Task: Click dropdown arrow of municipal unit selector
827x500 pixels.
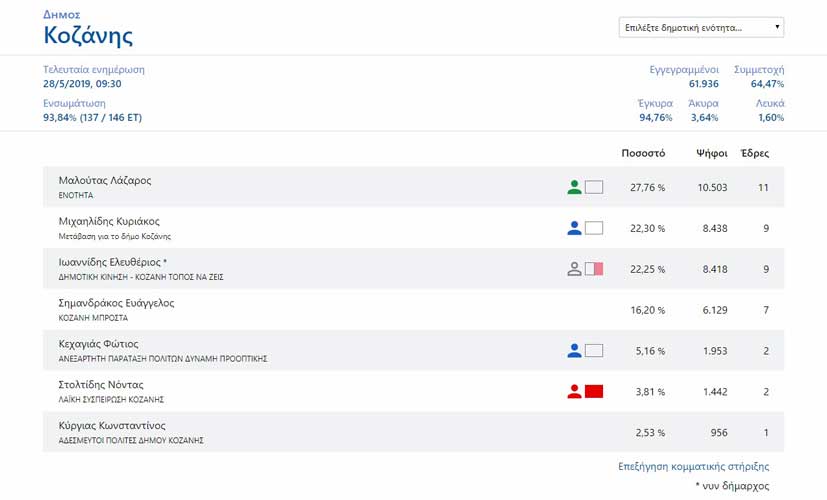Action: click(x=777, y=27)
